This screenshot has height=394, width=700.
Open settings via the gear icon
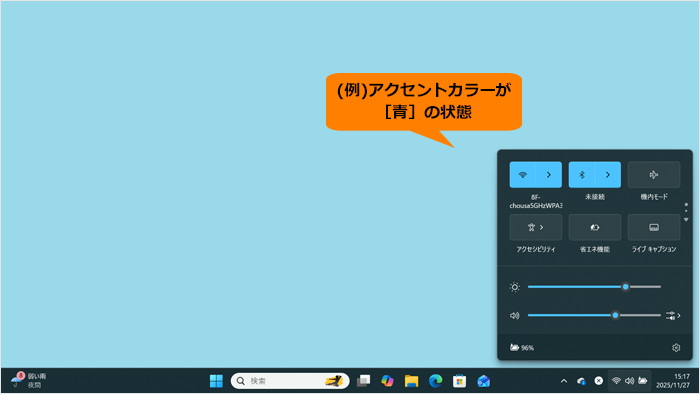click(x=676, y=348)
